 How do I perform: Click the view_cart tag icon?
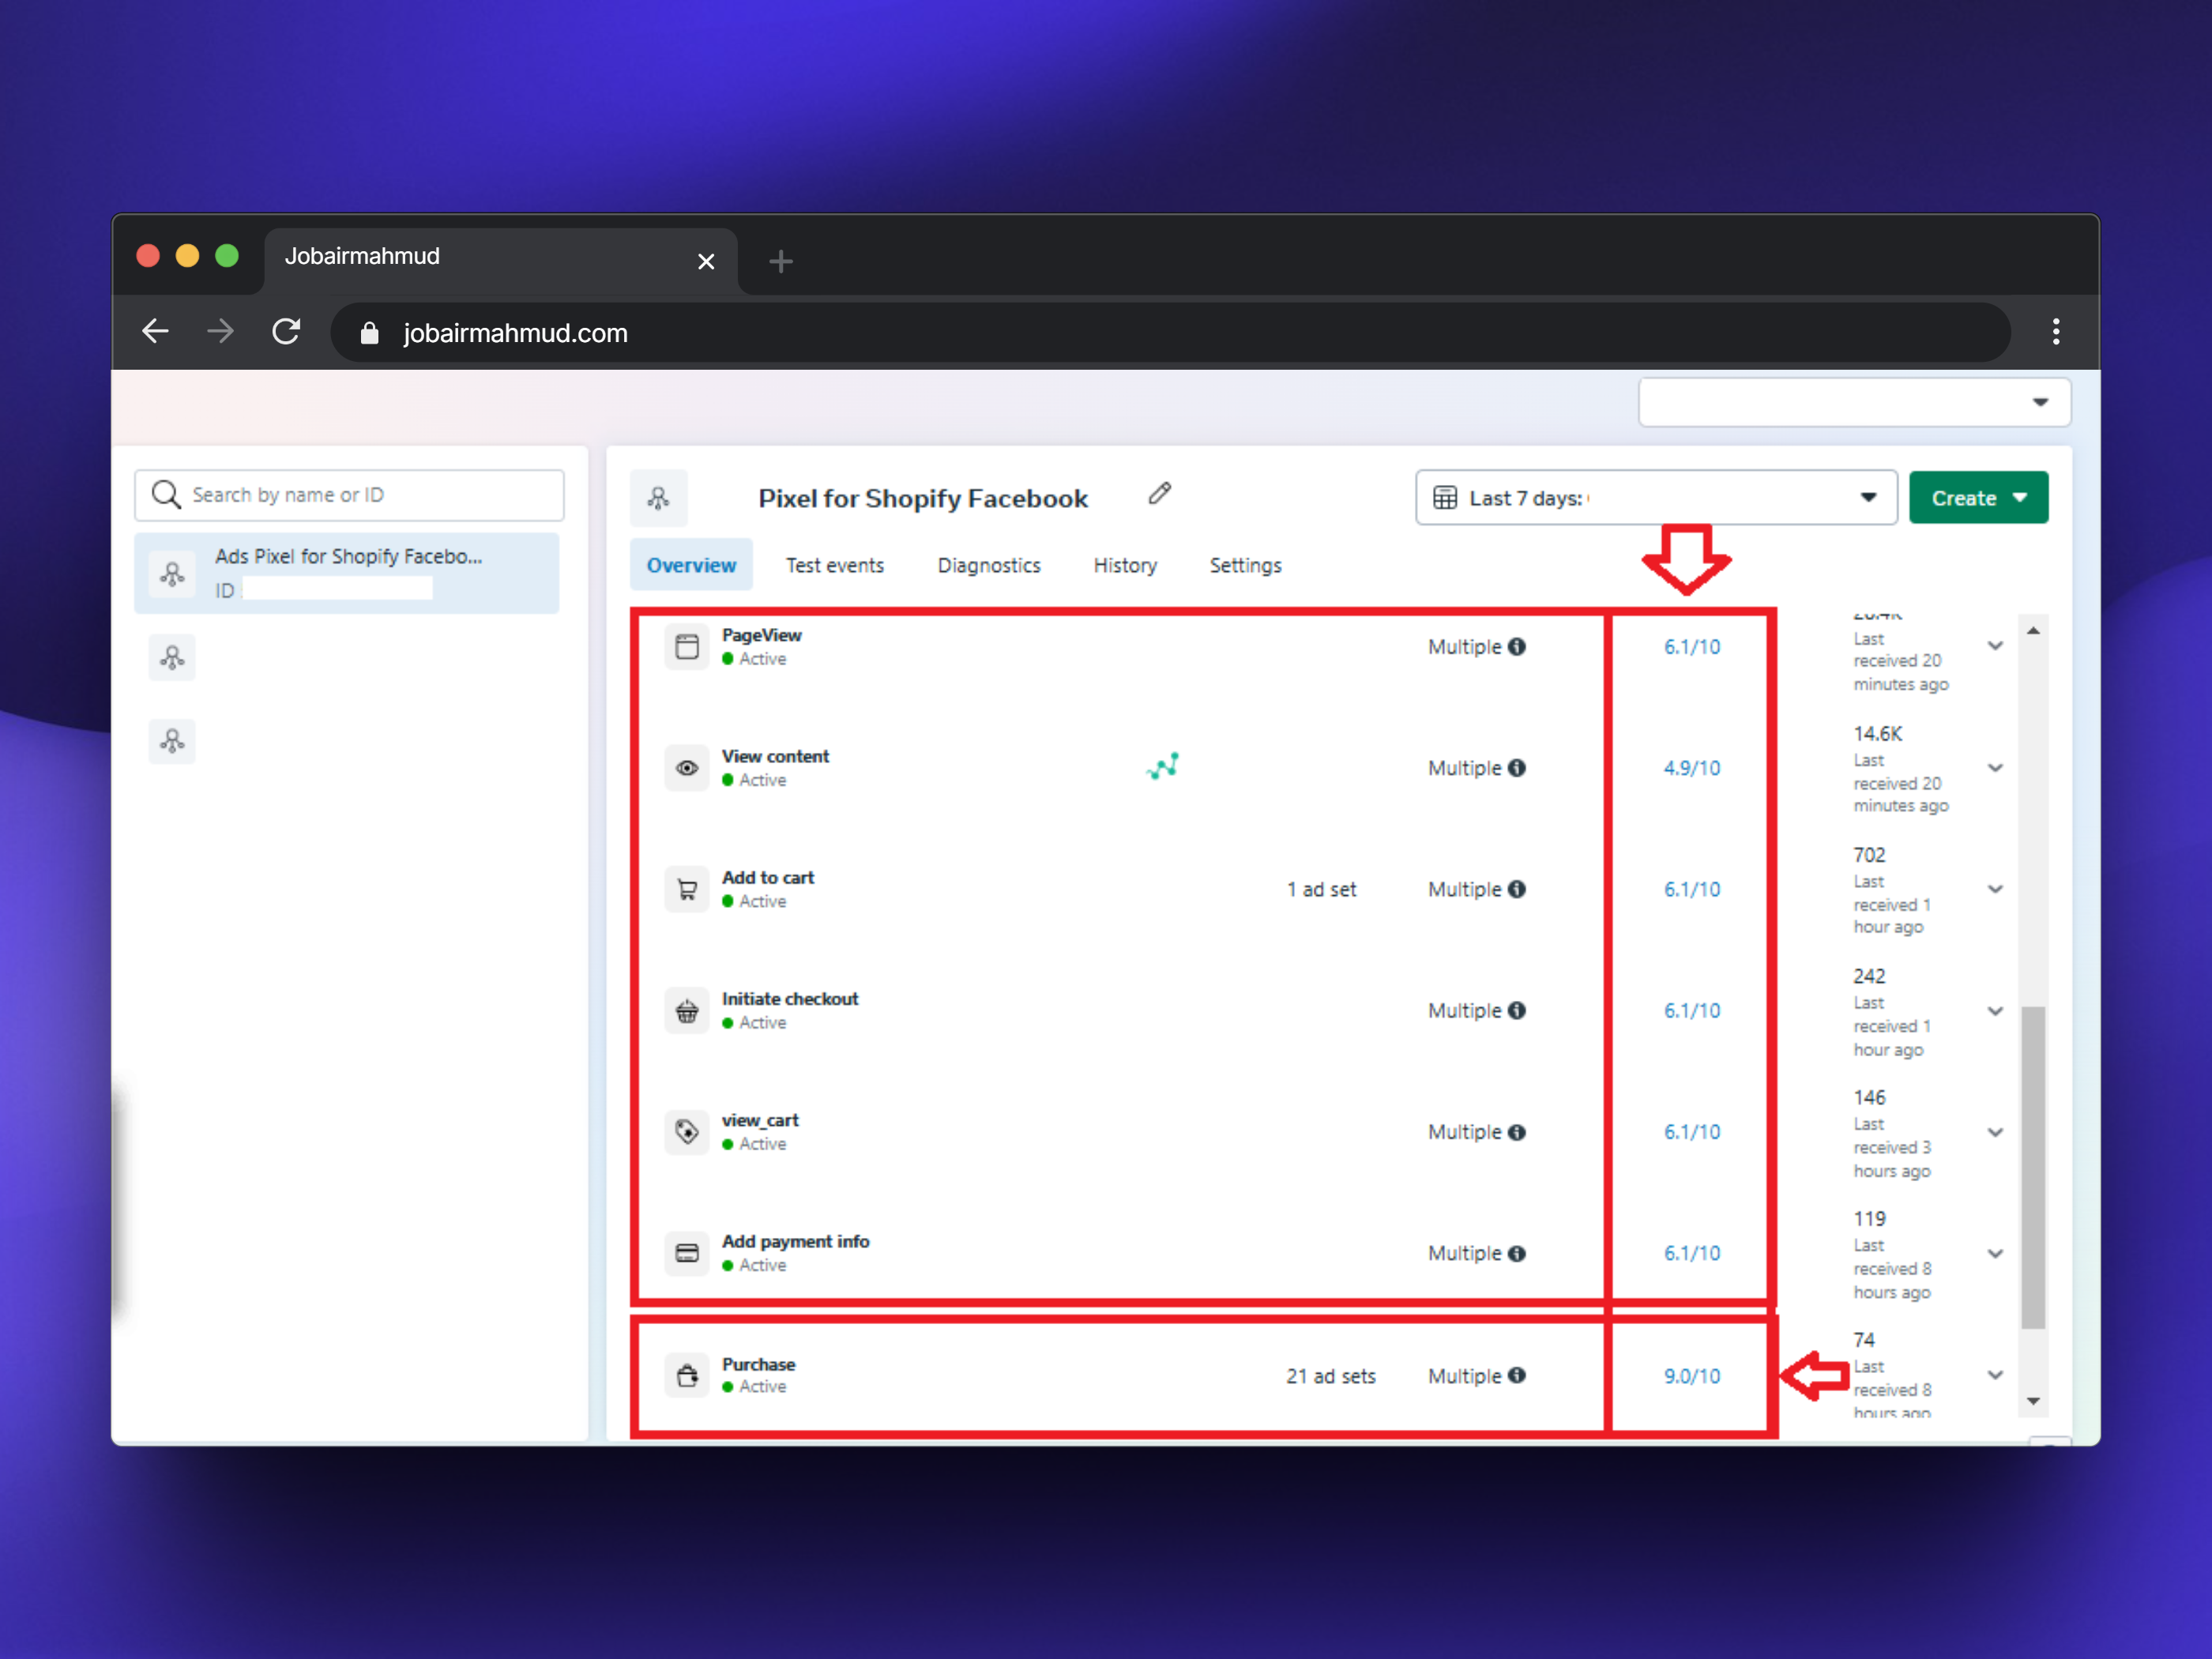(687, 1132)
